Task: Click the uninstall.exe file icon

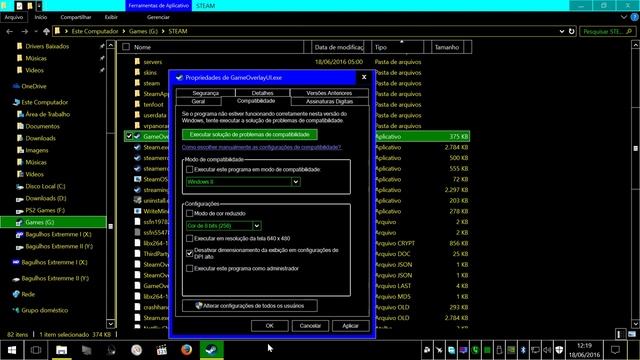Action: click(x=137, y=200)
